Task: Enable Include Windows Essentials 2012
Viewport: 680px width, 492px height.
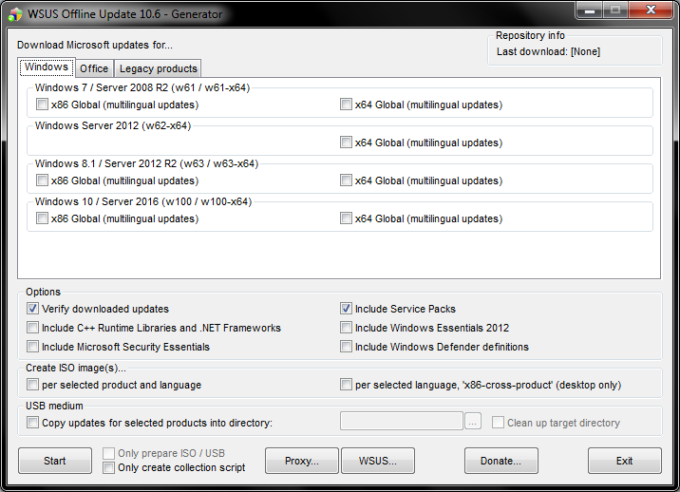Action: [346, 328]
